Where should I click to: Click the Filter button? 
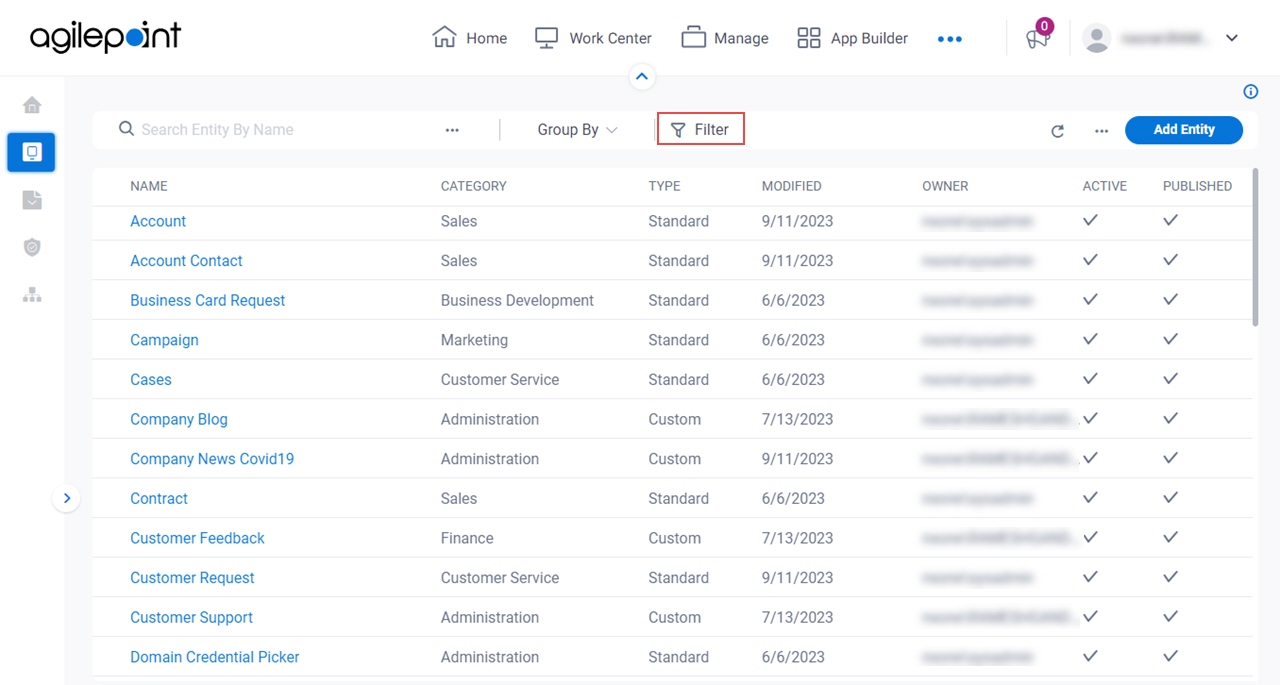click(700, 129)
